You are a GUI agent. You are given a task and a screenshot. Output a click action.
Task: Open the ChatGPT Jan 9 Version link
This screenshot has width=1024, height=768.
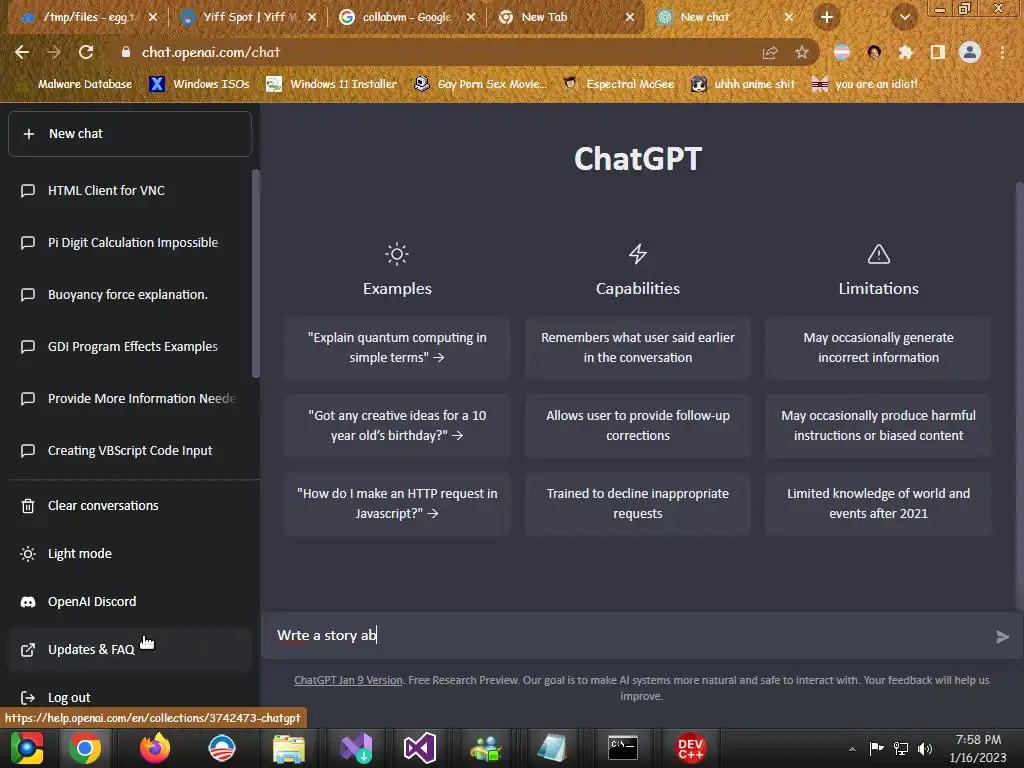tap(348, 680)
